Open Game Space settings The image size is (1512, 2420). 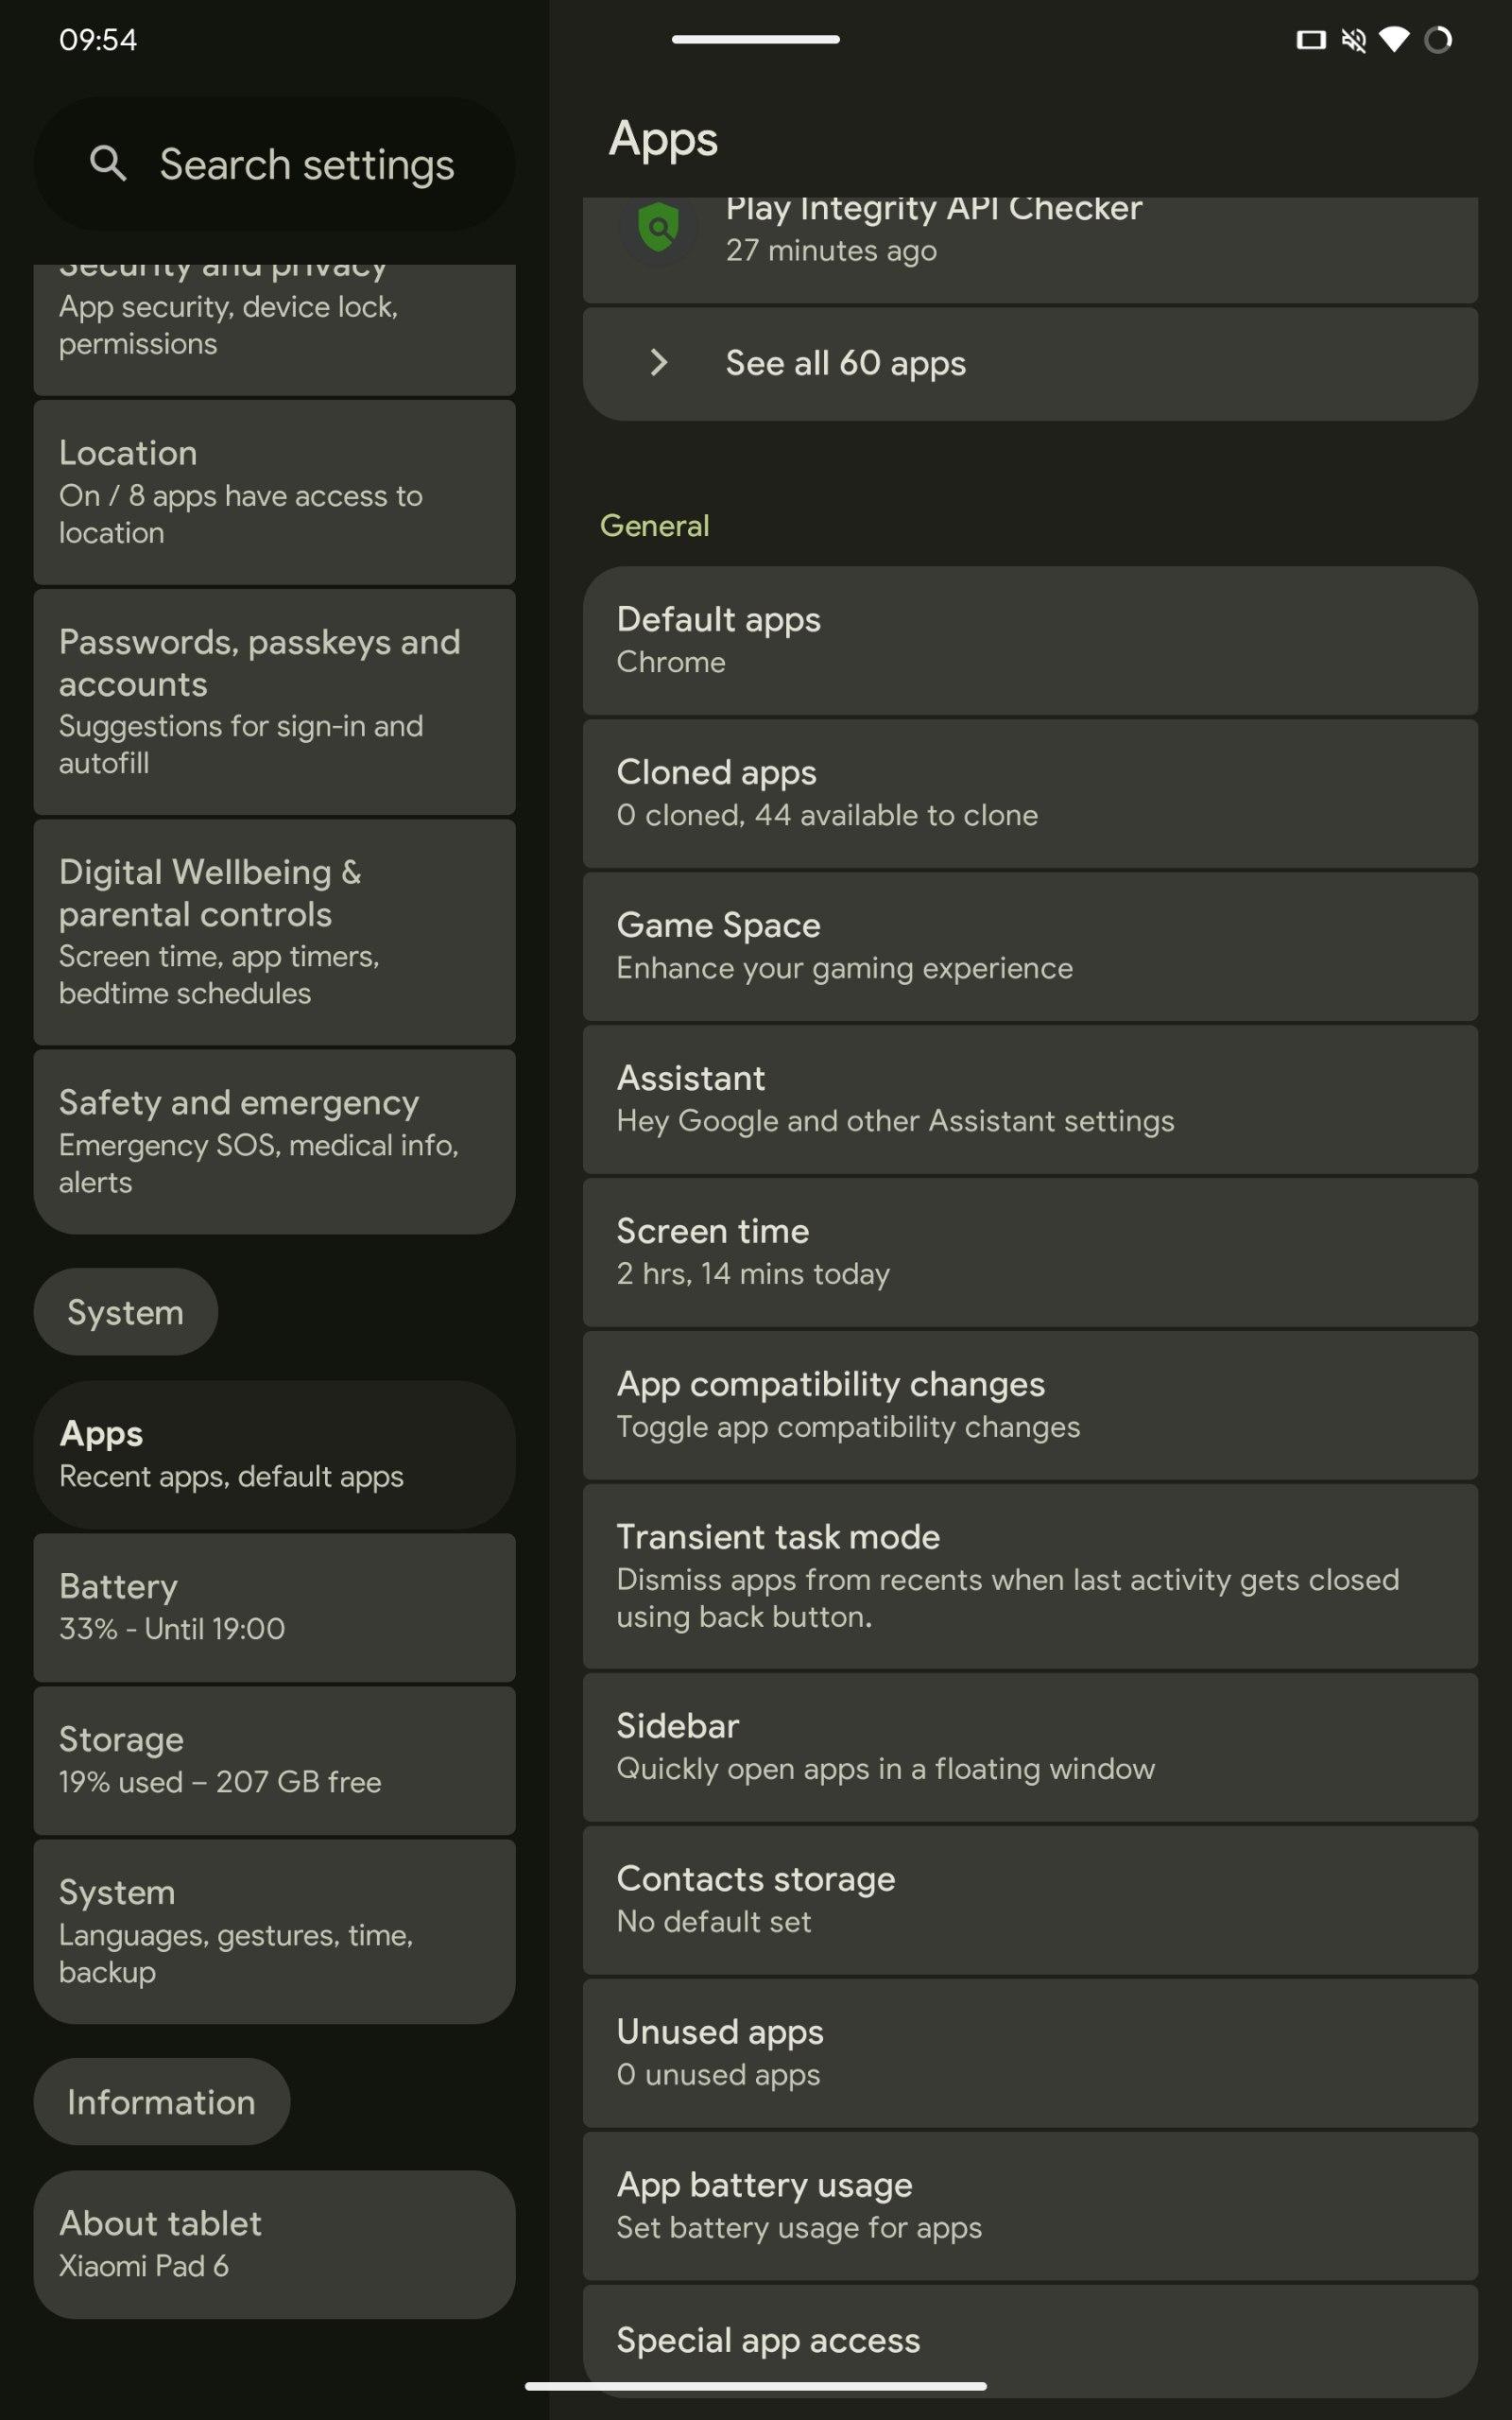(x=1029, y=946)
